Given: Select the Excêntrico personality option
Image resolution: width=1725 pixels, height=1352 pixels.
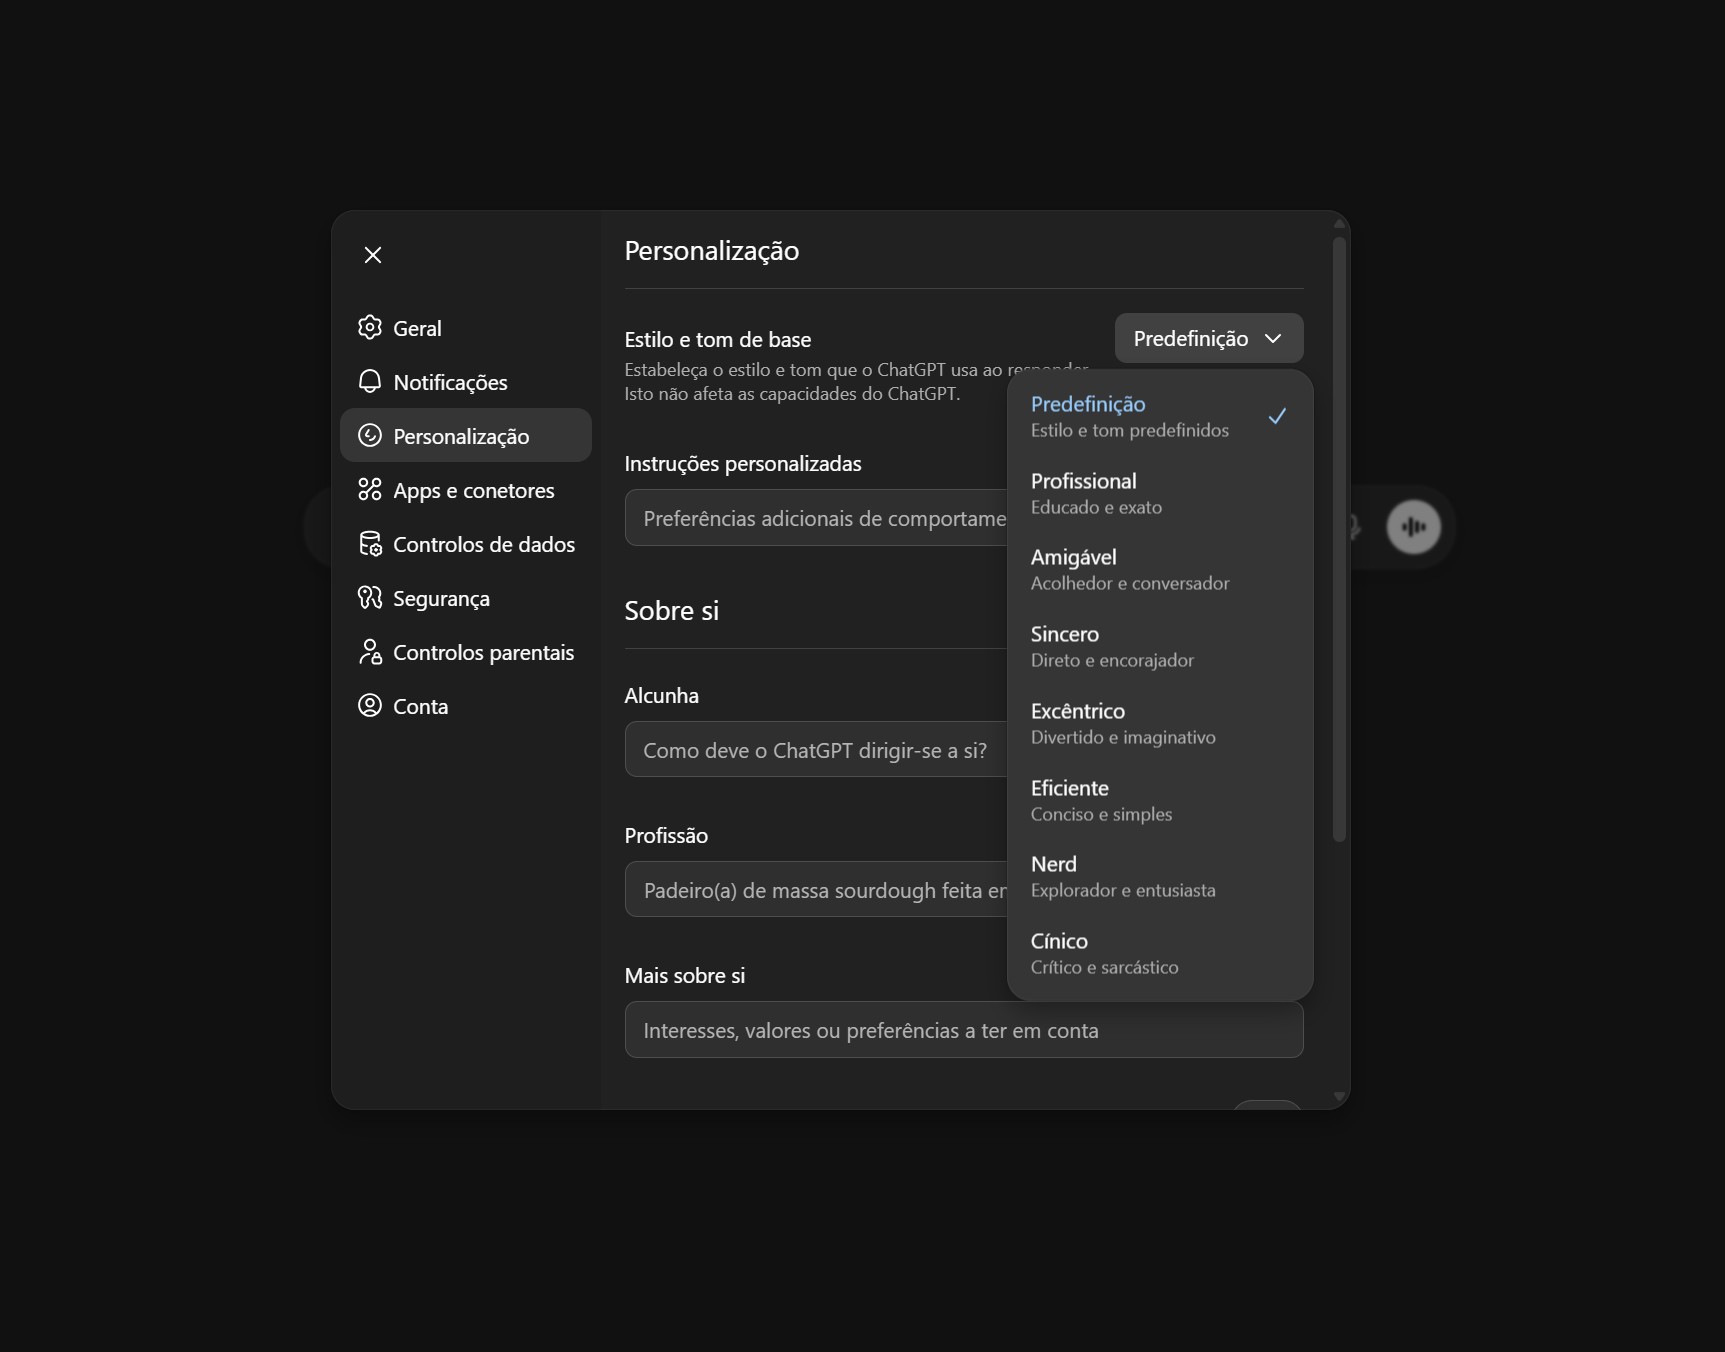Looking at the screenshot, I should pyautogui.click(x=1159, y=724).
